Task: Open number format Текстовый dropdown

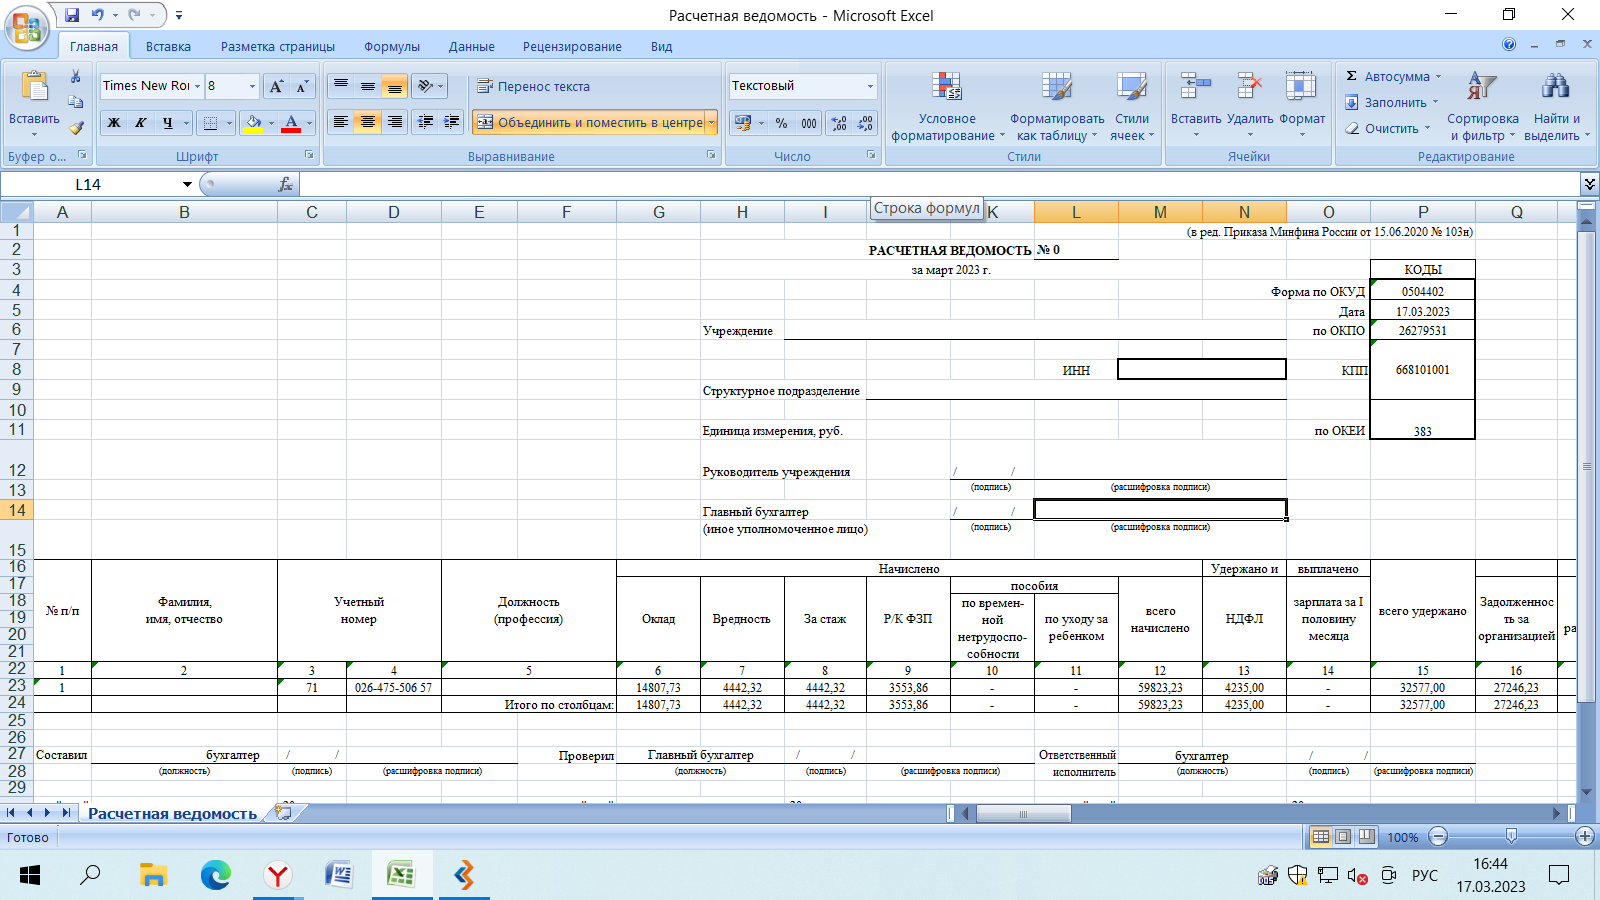Action: click(x=870, y=86)
